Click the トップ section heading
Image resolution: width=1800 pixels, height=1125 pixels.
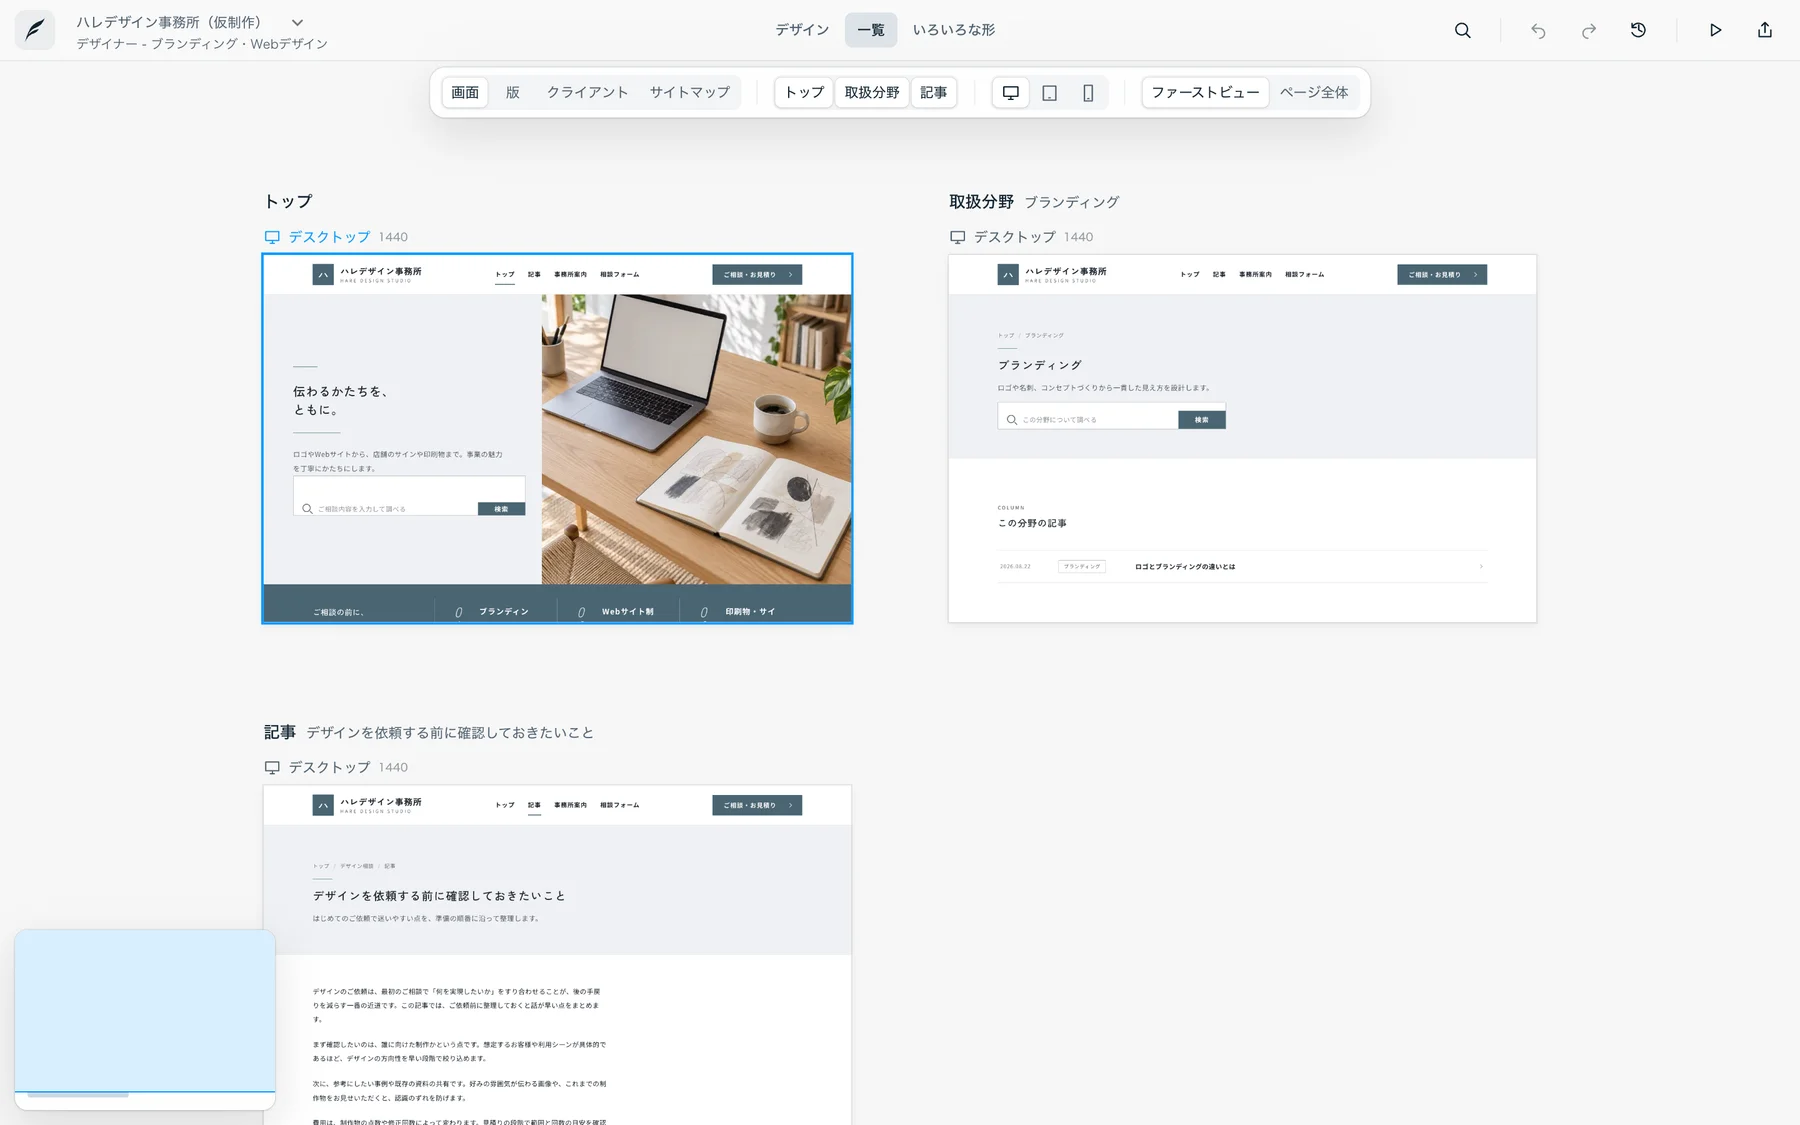click(x=288, y=201)
